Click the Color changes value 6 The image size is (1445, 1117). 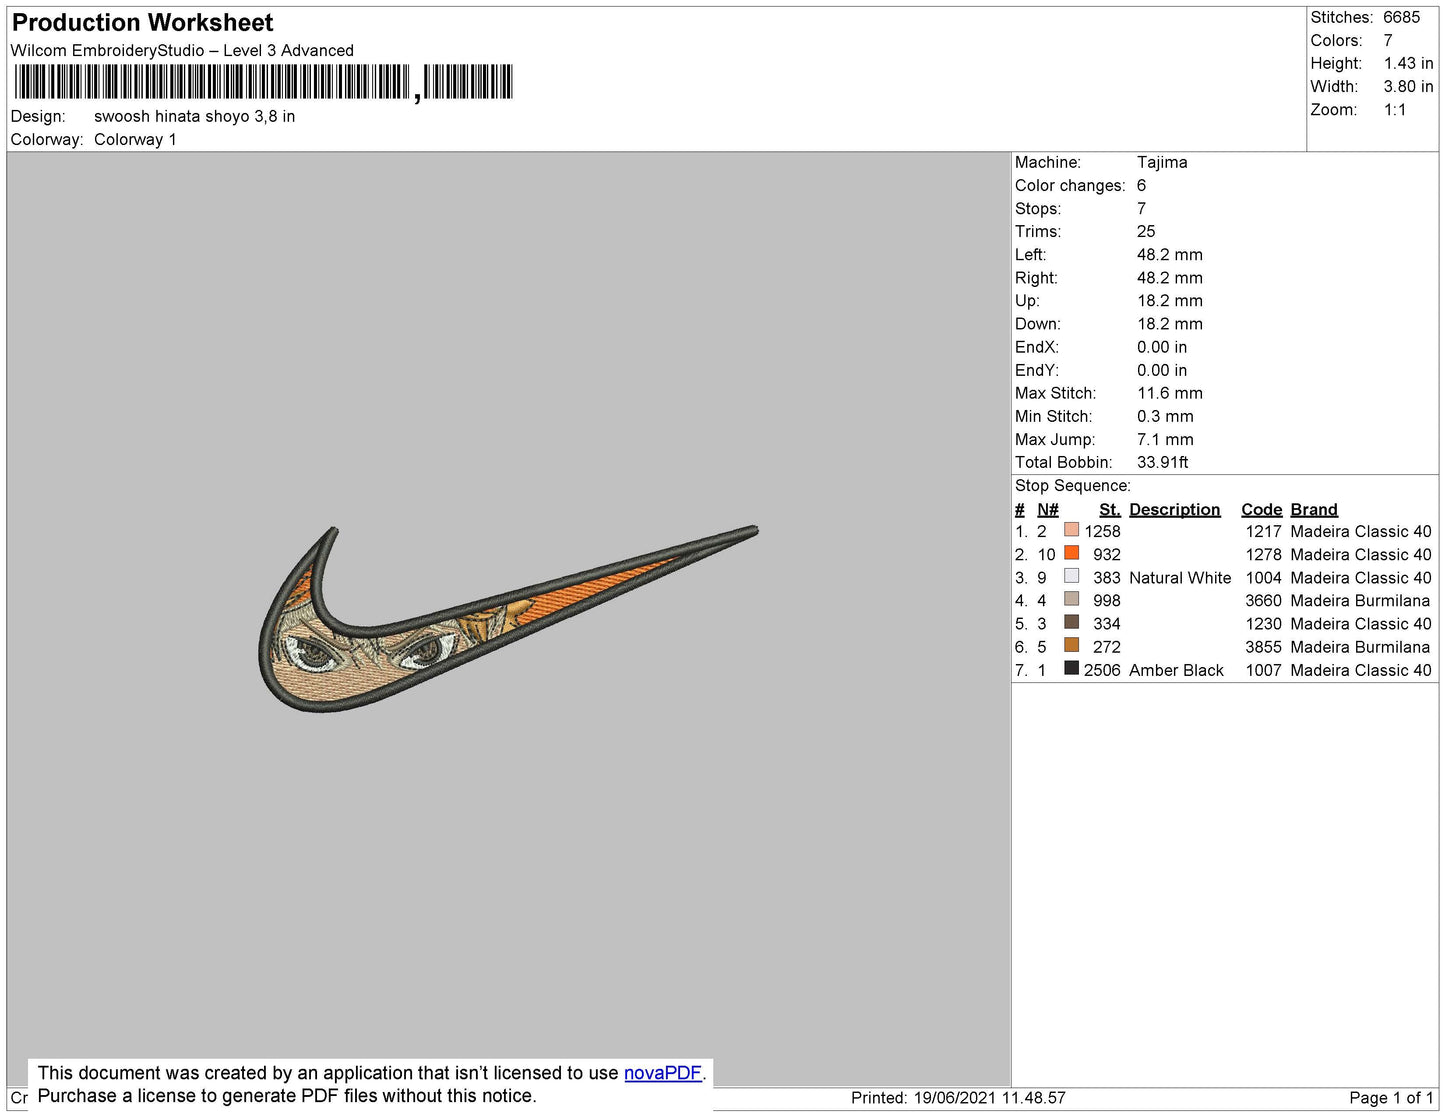coord(1141,185)
